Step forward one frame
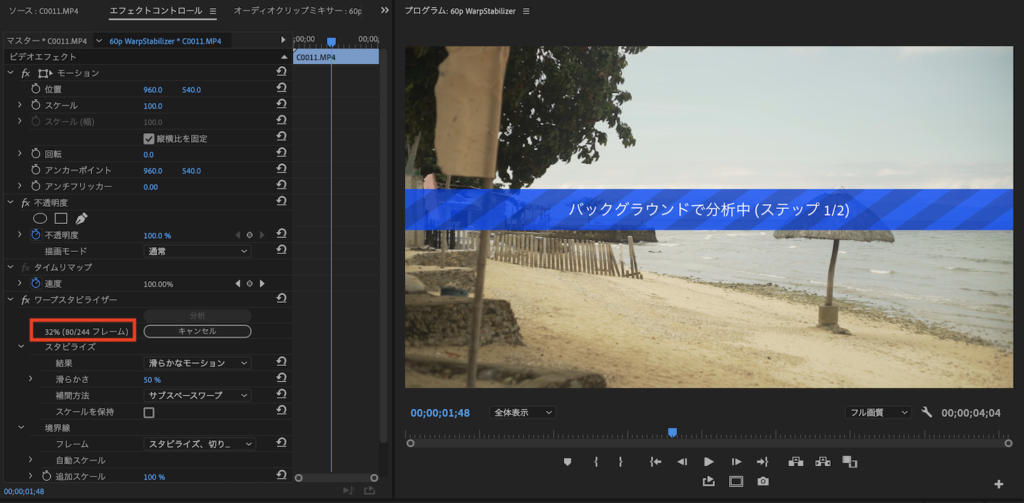 [735, 461]
